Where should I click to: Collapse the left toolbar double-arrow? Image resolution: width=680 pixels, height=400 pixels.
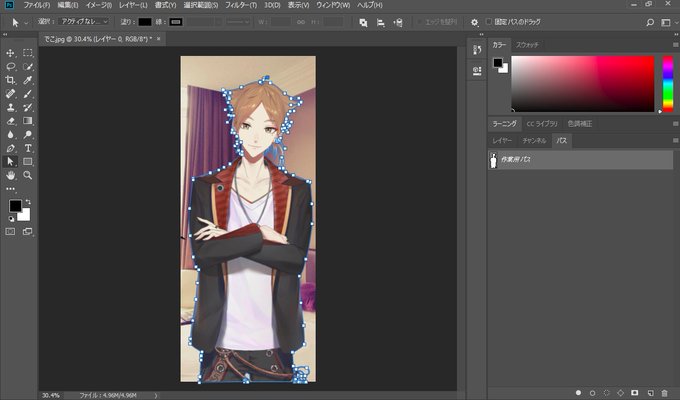pos(5,34)
